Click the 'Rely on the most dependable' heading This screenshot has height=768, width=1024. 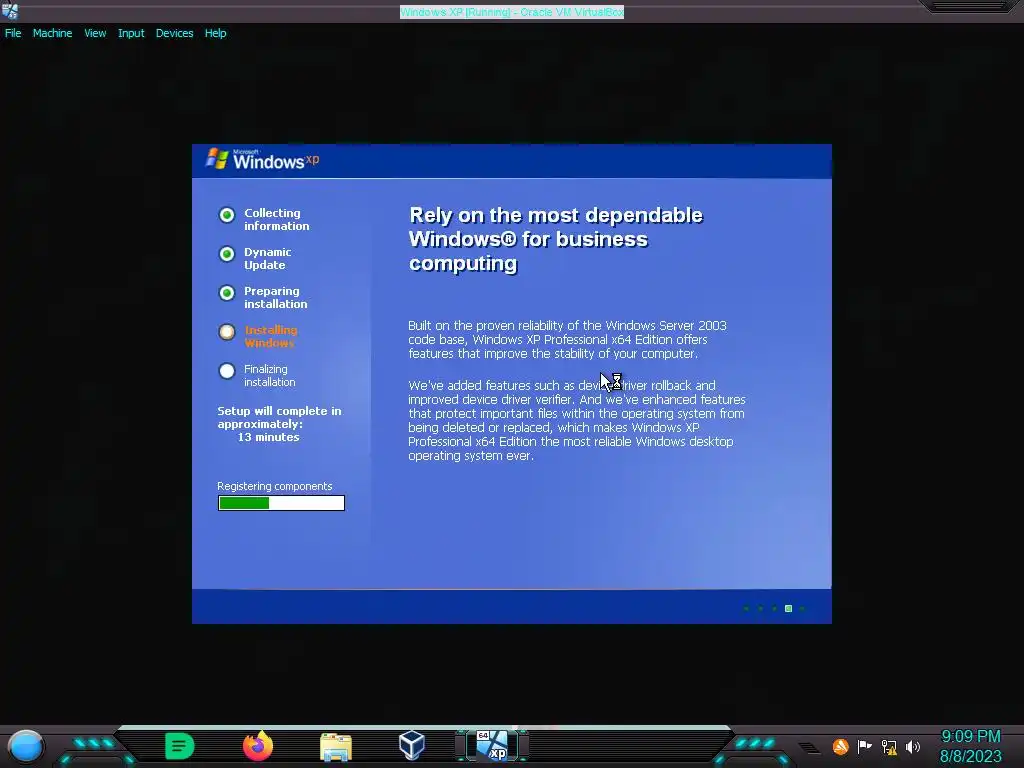coord(555,239)
